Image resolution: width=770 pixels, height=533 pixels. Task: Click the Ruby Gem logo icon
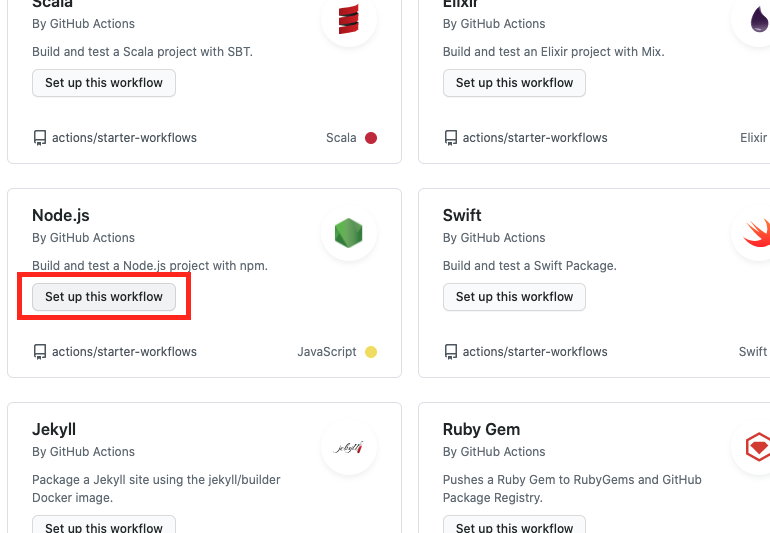757,447
